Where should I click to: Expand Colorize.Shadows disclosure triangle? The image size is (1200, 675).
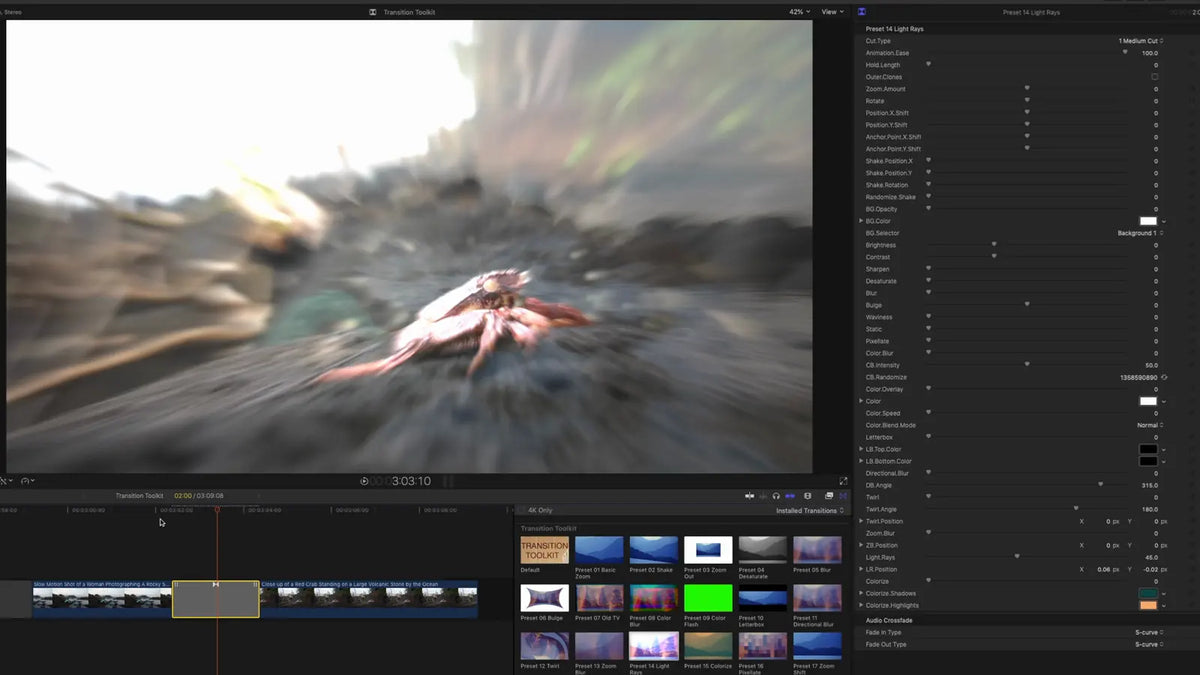click(x=861, y=593)
